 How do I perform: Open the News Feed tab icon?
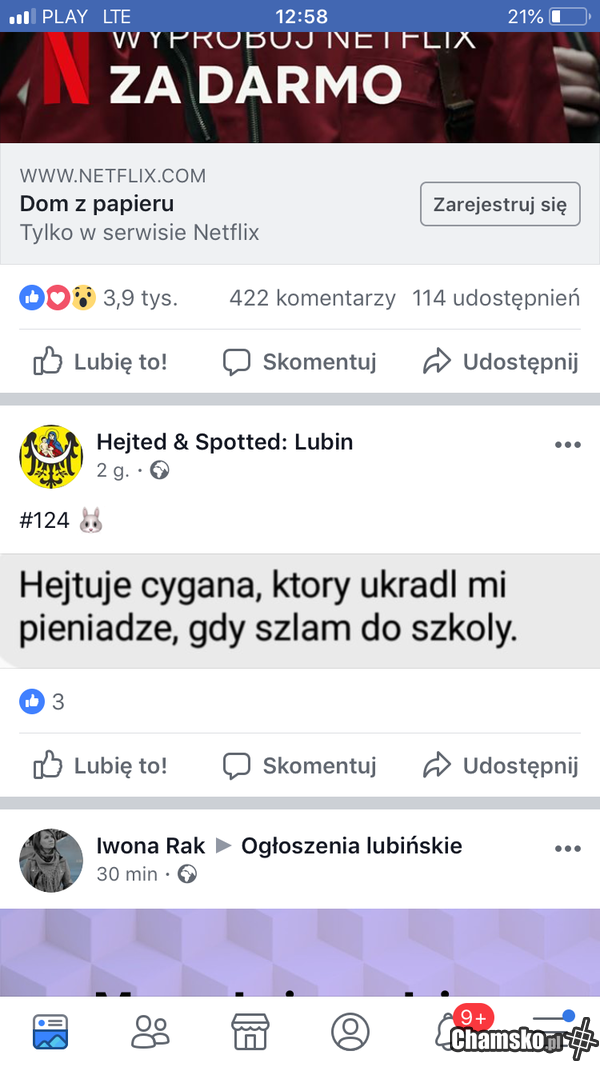click(50, 1031)
